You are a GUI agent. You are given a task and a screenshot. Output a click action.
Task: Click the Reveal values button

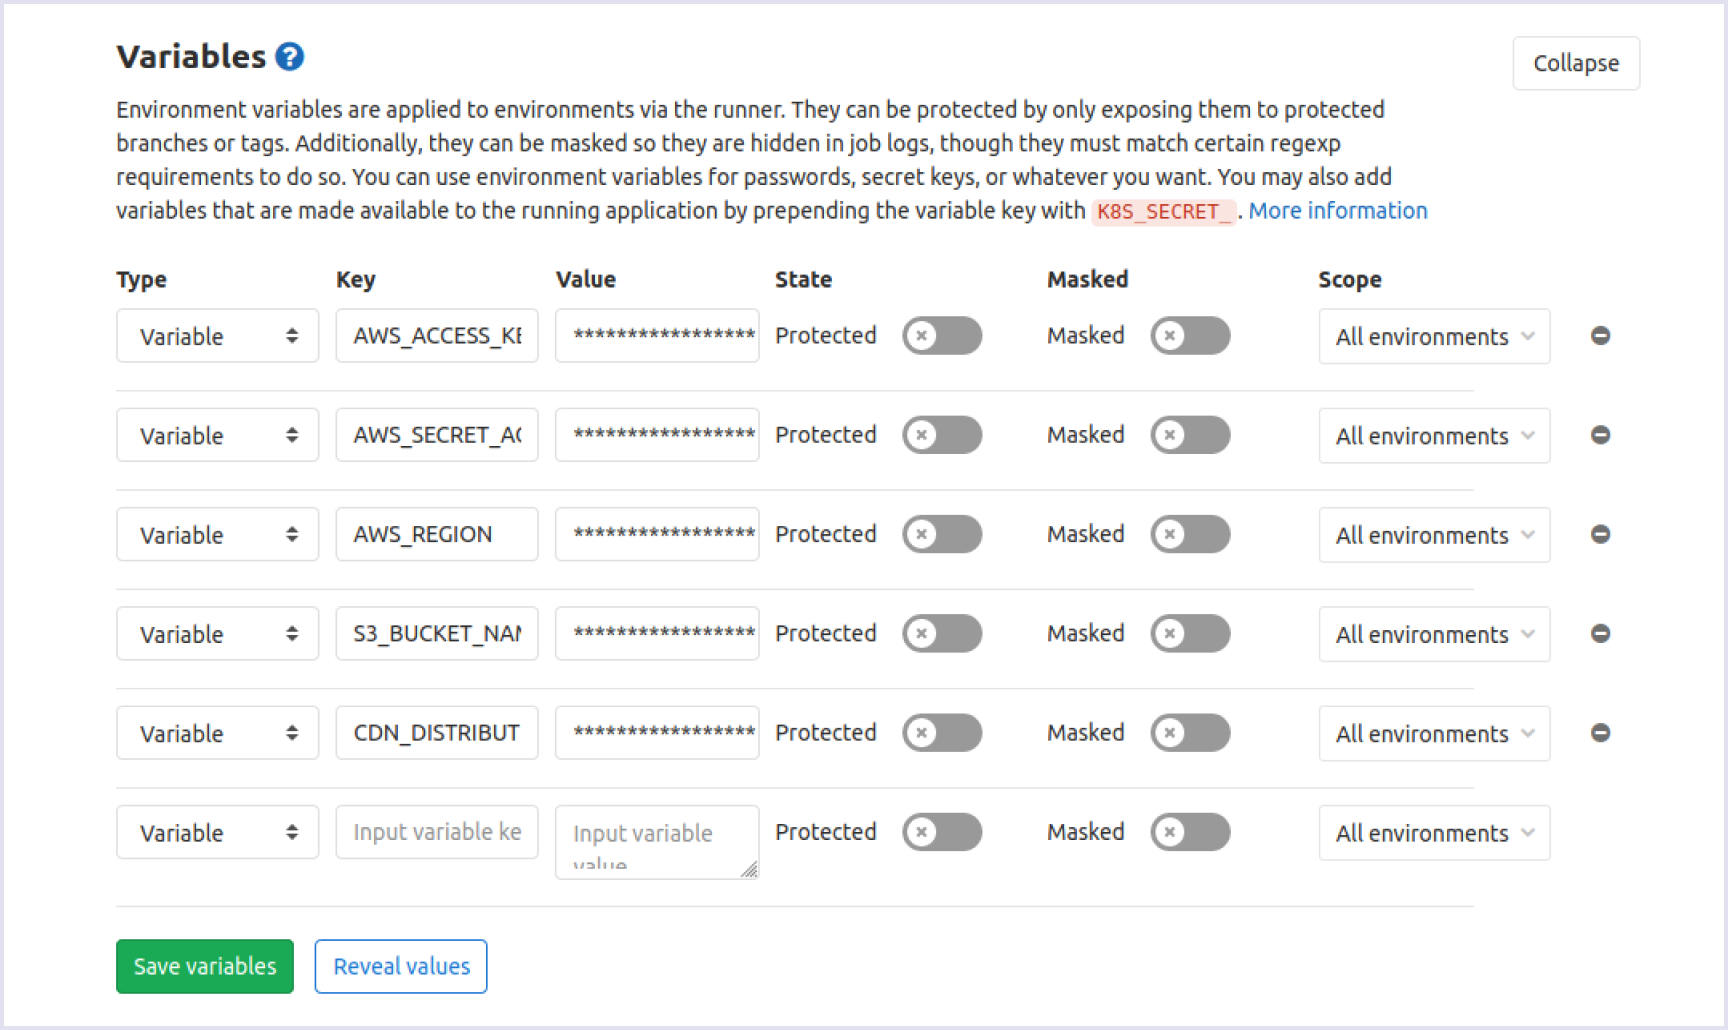[401, 966]
